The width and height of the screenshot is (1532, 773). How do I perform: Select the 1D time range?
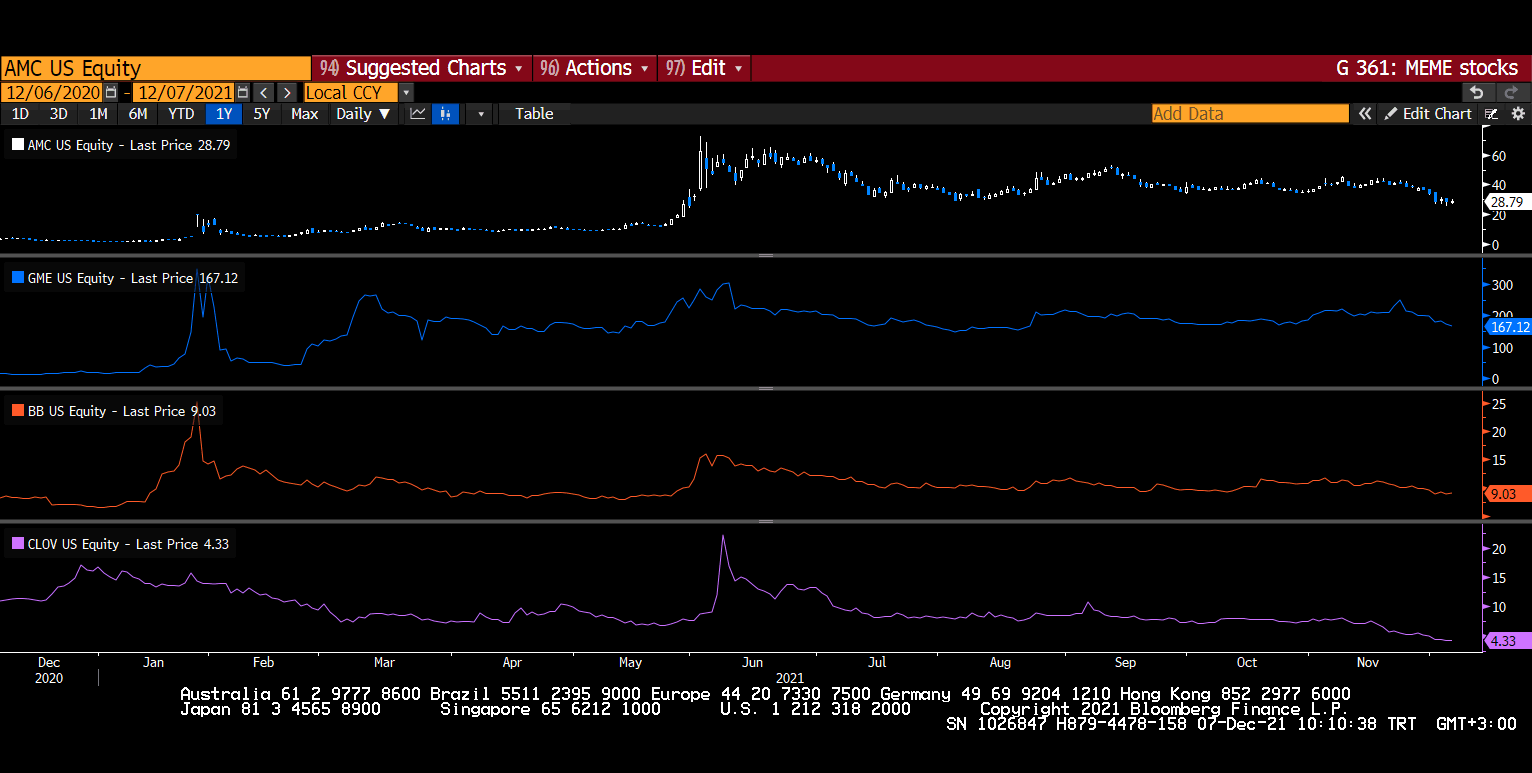(x=20, y=114)
